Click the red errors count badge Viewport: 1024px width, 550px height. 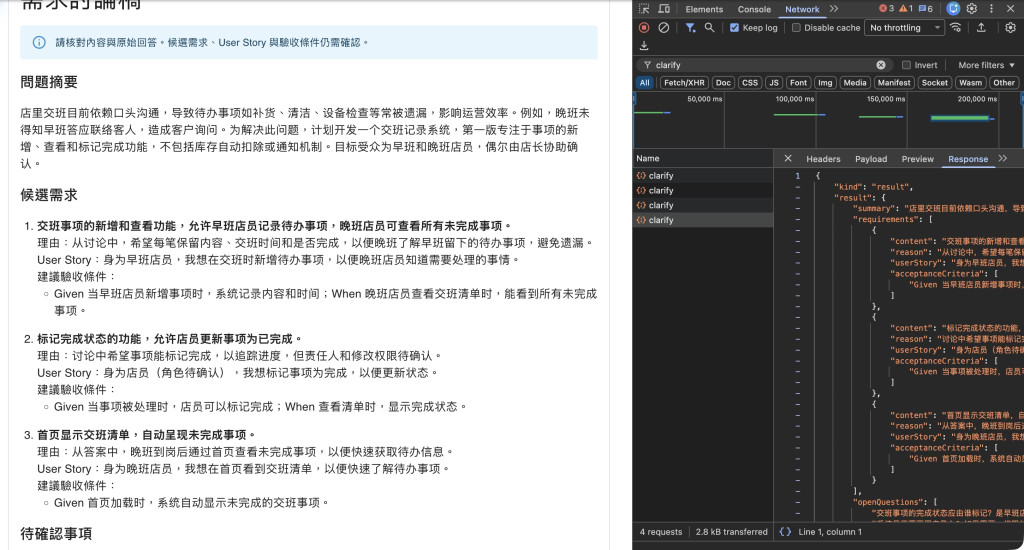[886, 8]
